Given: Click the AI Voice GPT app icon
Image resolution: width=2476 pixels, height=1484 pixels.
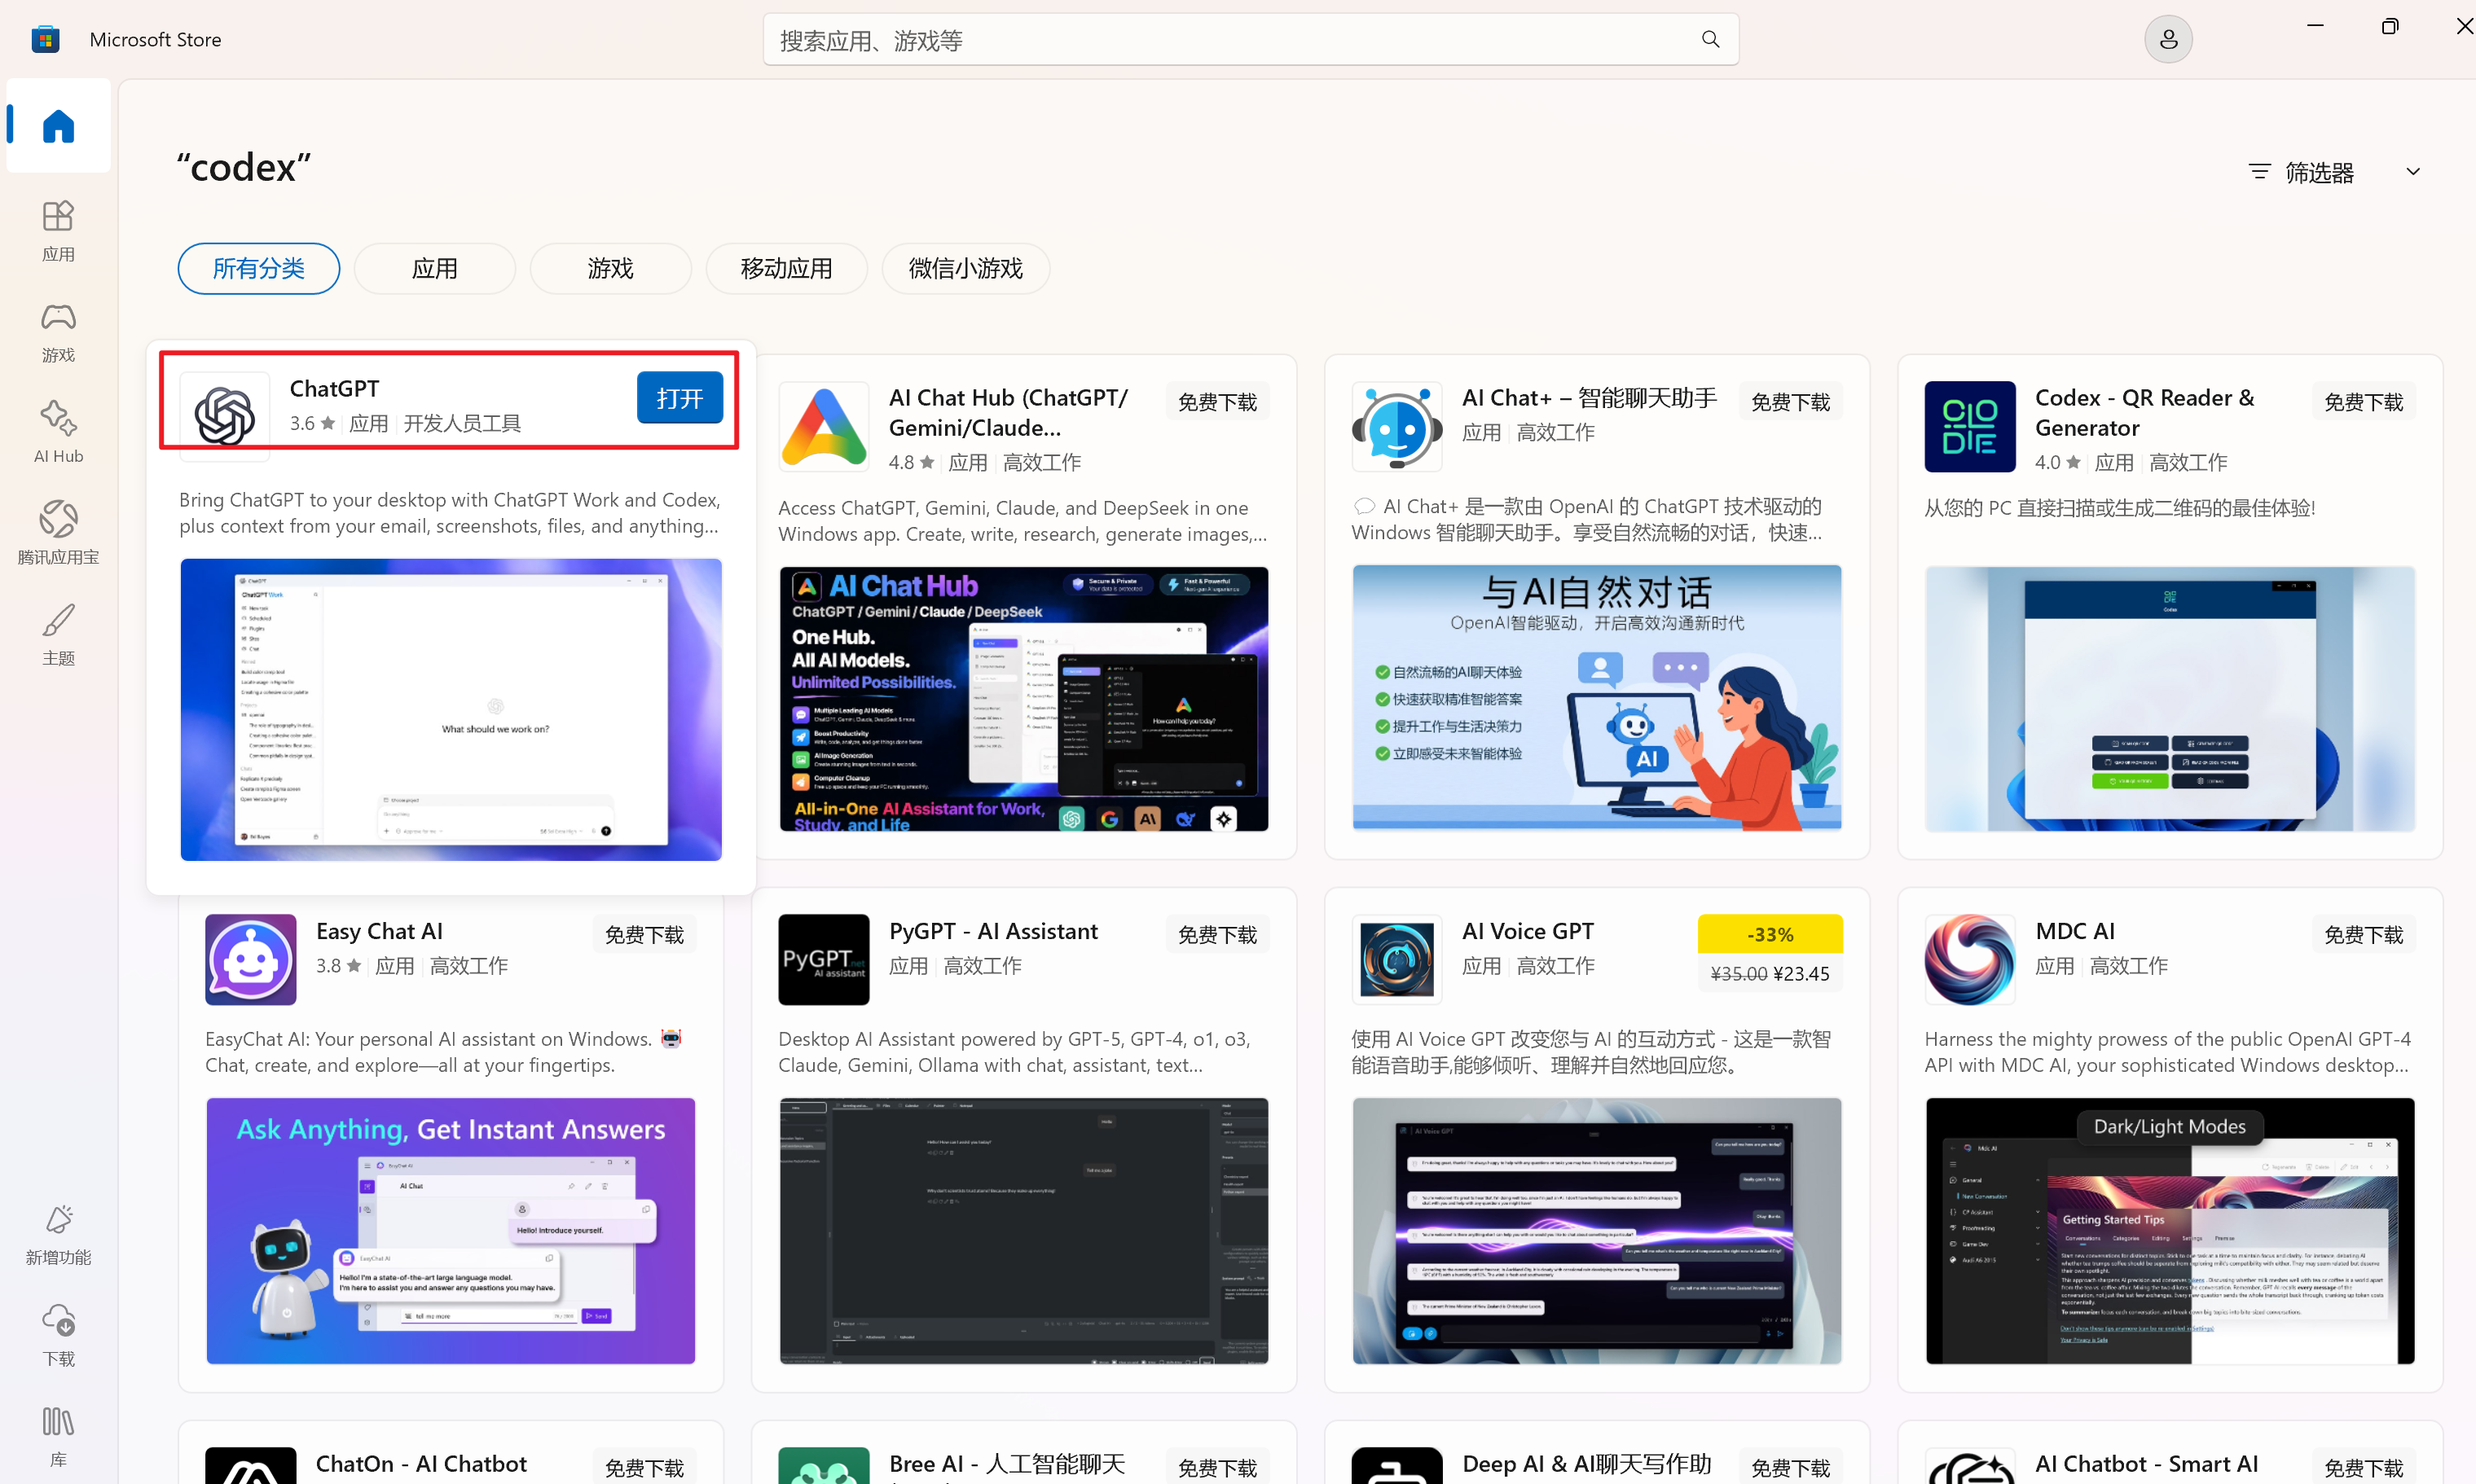Looking at the screenshot, I should (1397, 960).
